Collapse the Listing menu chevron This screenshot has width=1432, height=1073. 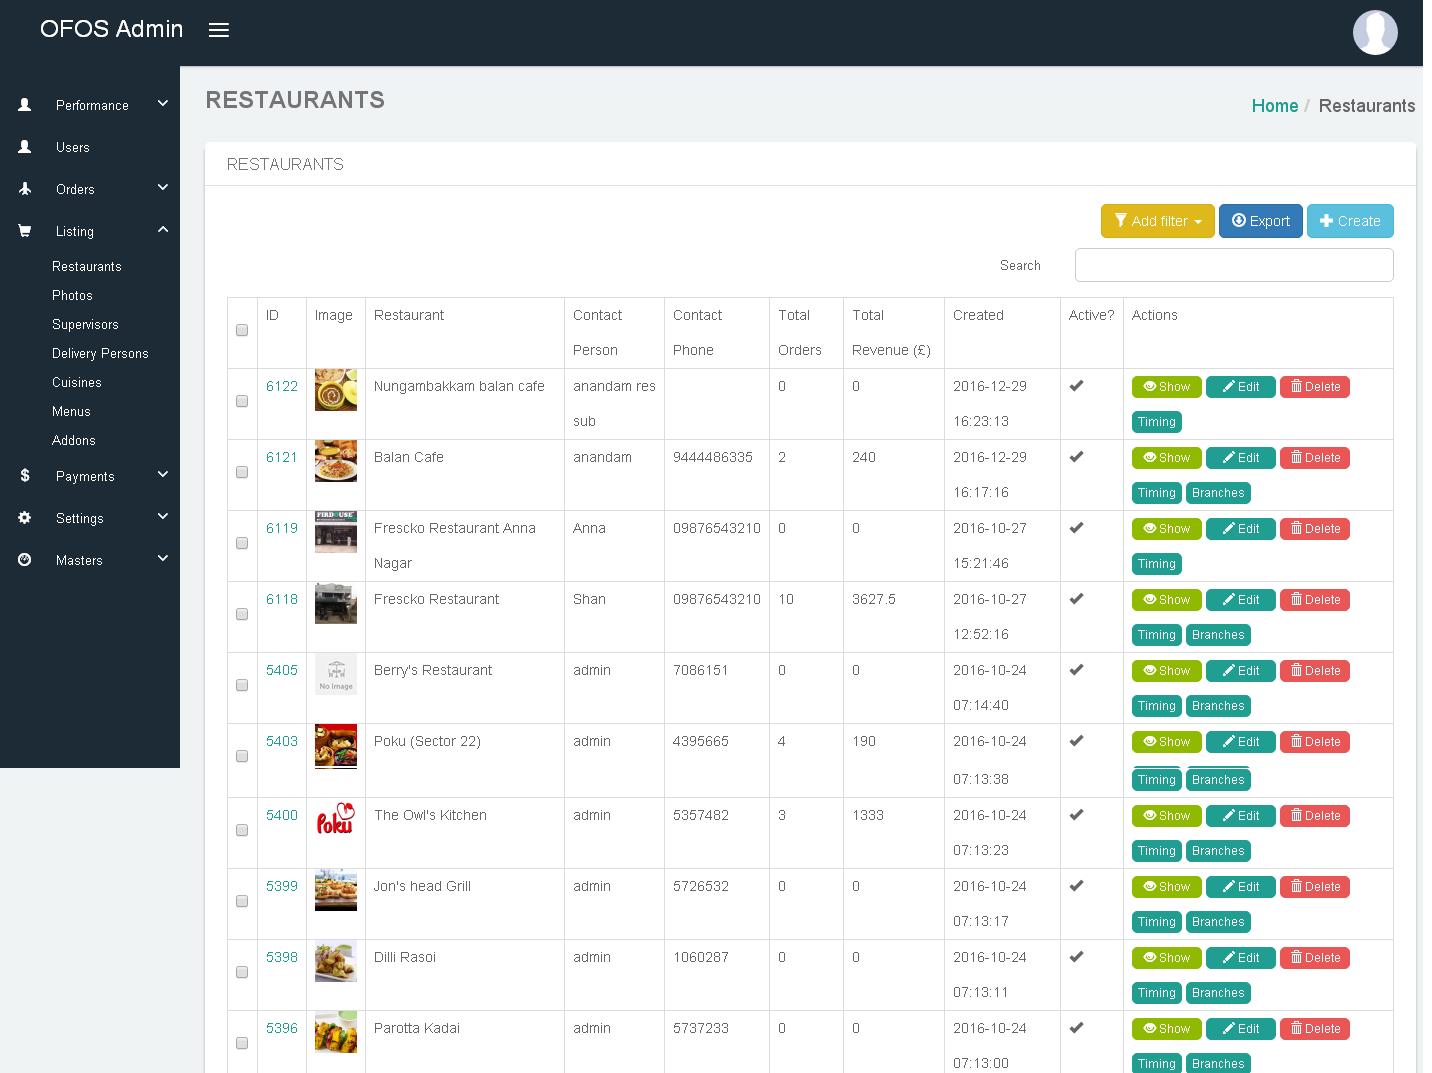pyautogui.click(x=163, y=229)
